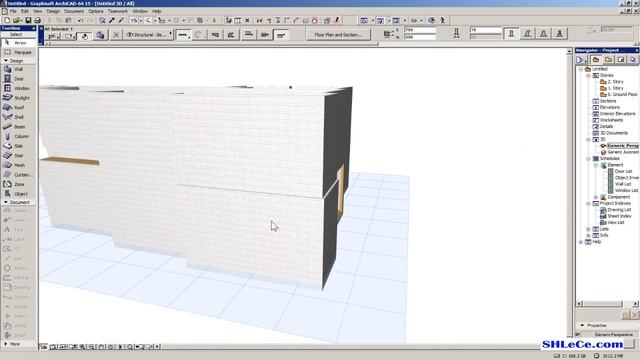Expand the Properties panel in Navigator
This screenshot has width=640, height=360.
point(582,325)
